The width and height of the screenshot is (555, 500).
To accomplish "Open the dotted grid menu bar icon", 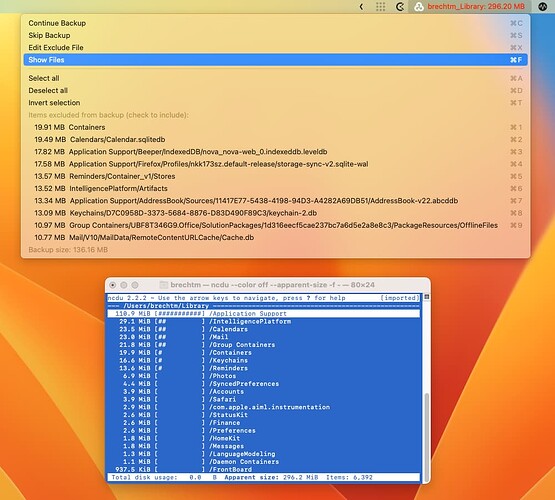I will pyautogui.click(x=381, y=7).
